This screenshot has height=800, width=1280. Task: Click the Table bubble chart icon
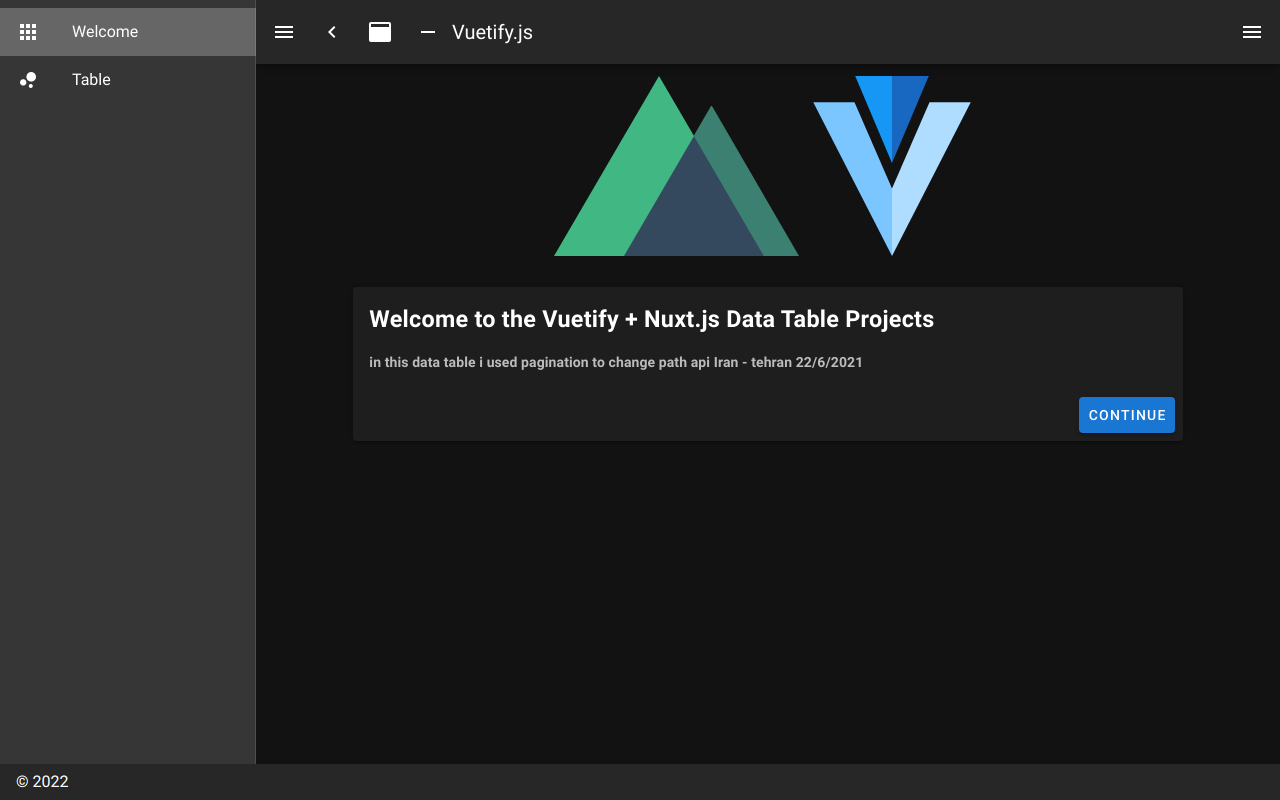pyautogui.click(x=28, y=80)
